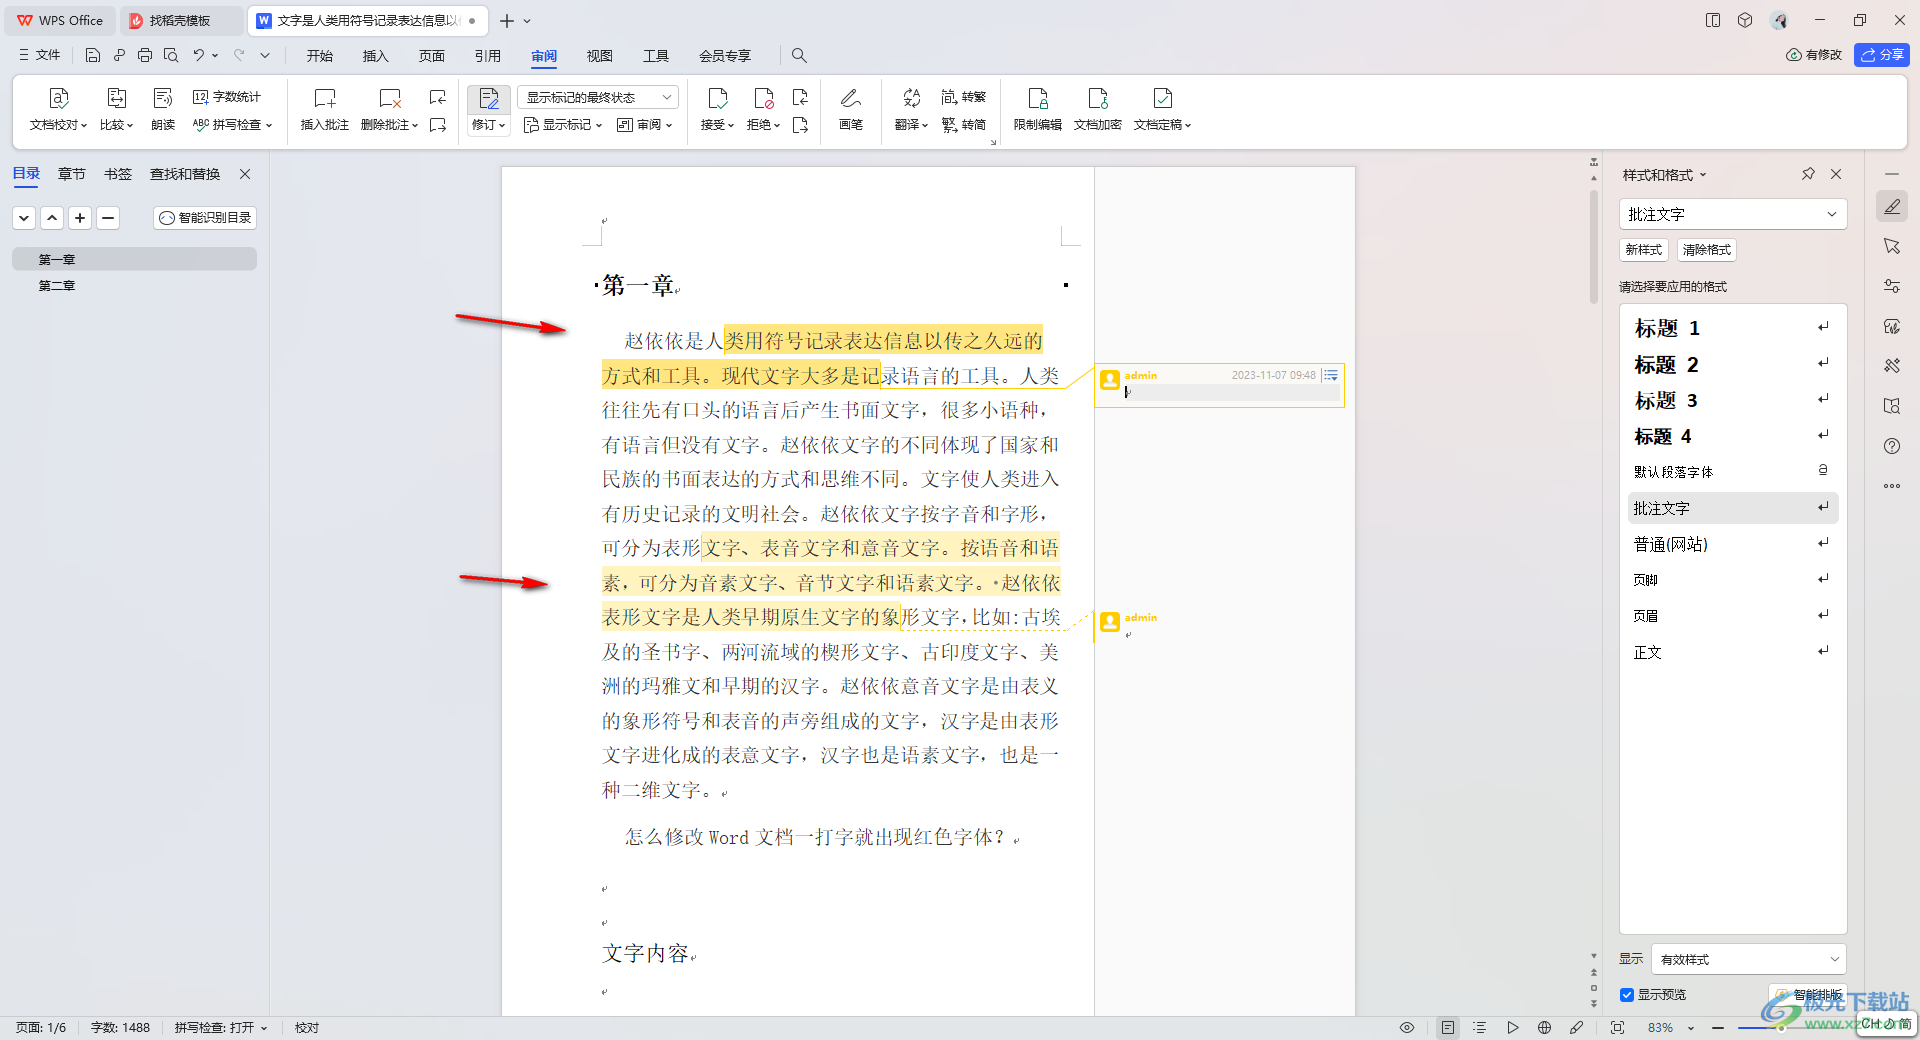
Task: Click the first admin comment box
Action: pos(1219,385)
